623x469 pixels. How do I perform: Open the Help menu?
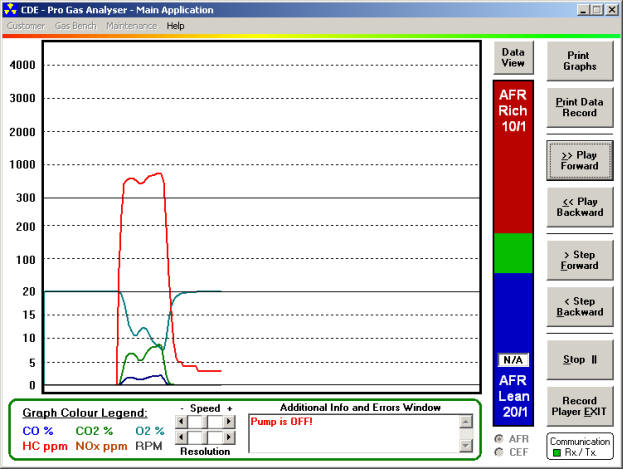click(176, 25)
